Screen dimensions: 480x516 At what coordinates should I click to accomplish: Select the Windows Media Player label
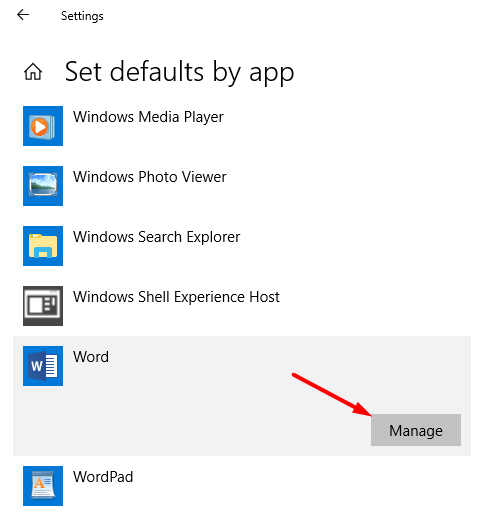(x=148, y=117)
